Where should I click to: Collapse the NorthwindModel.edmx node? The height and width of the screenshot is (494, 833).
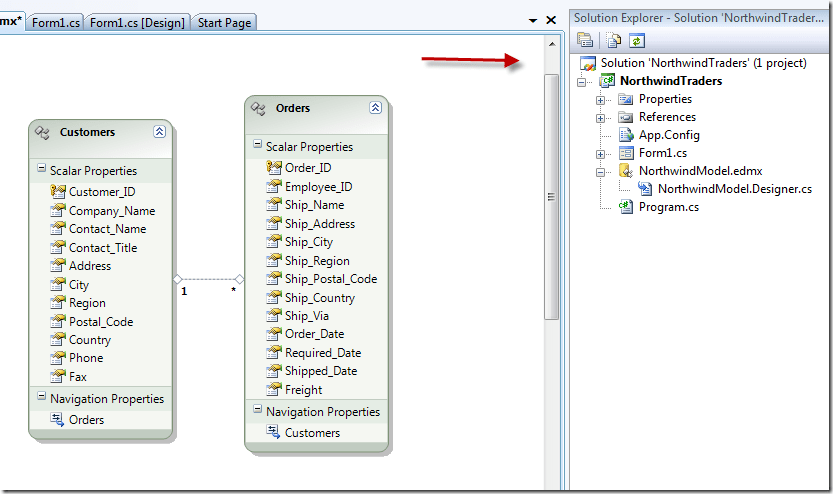600,171
